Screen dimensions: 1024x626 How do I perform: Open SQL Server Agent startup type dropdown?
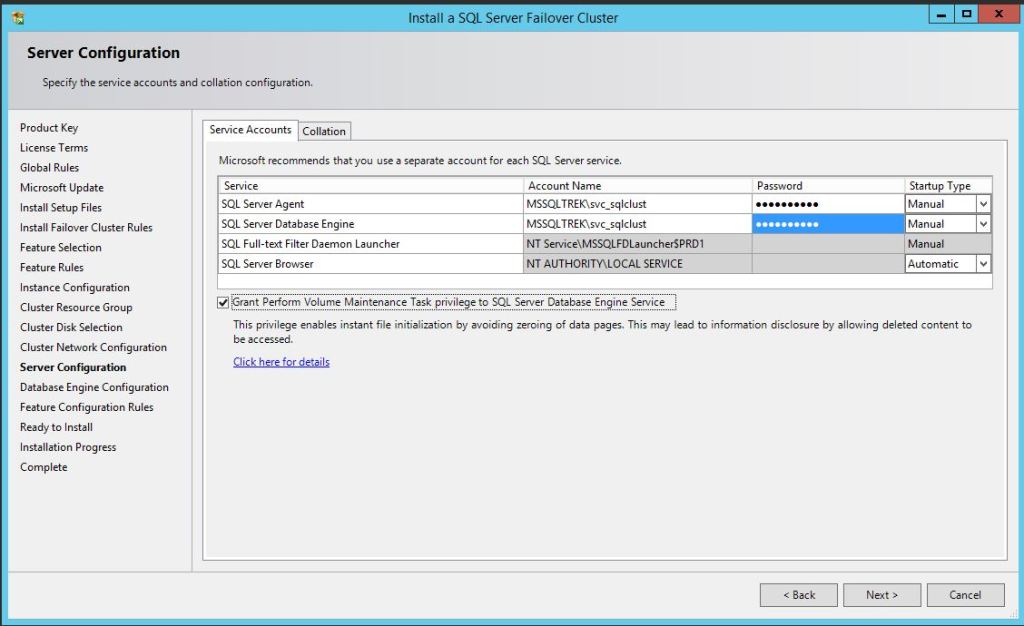pyautogui.click(x=983, y=204)
